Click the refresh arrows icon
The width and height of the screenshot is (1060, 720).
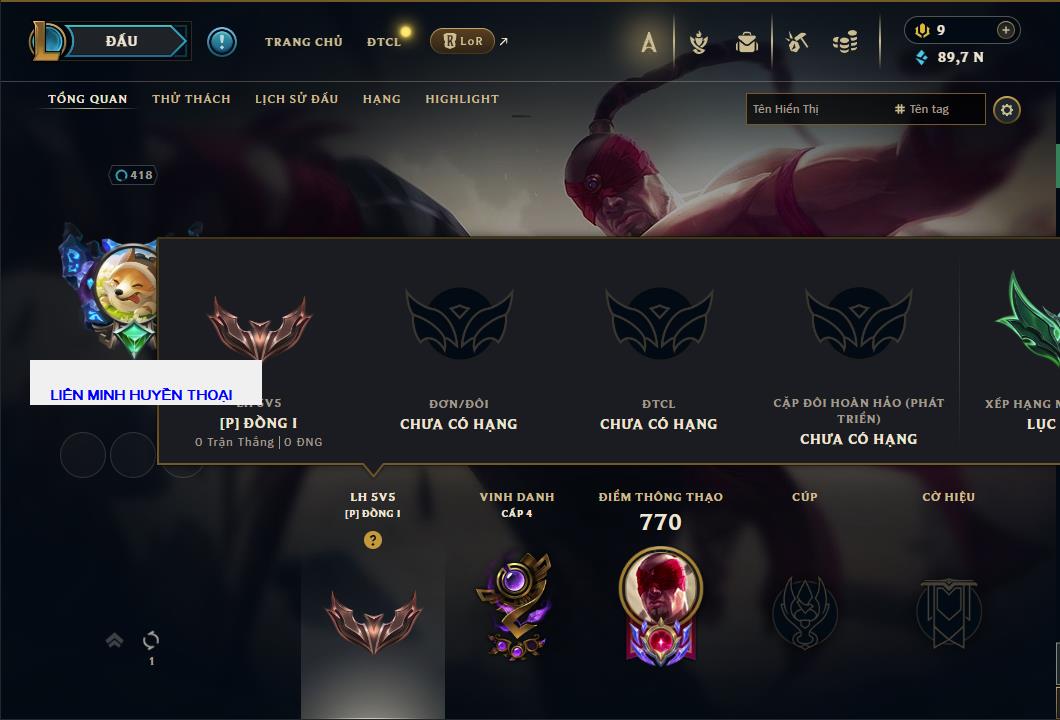coord(151,640)
